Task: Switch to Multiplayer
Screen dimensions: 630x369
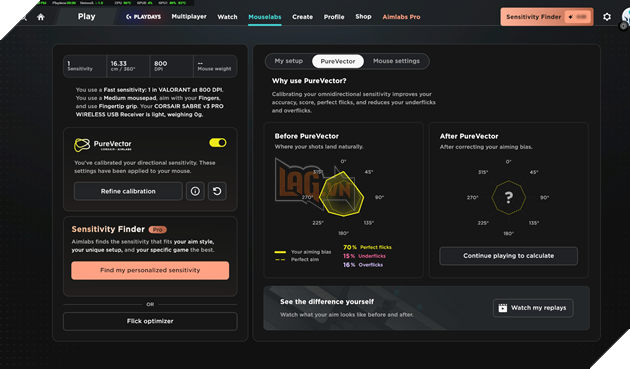Action: [189, 16]
